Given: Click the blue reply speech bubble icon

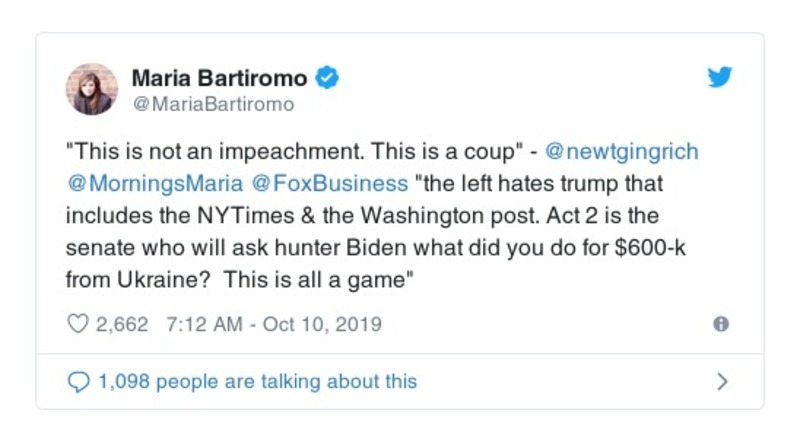Looking at the screenshot, I should click(77, 381).
